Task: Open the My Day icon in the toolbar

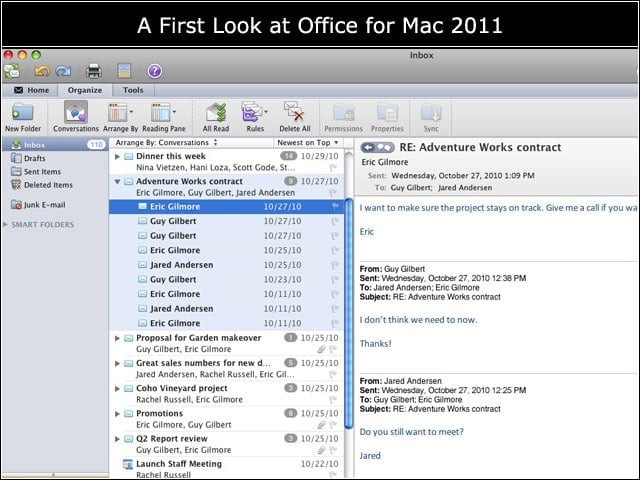Action: (124, 71)
